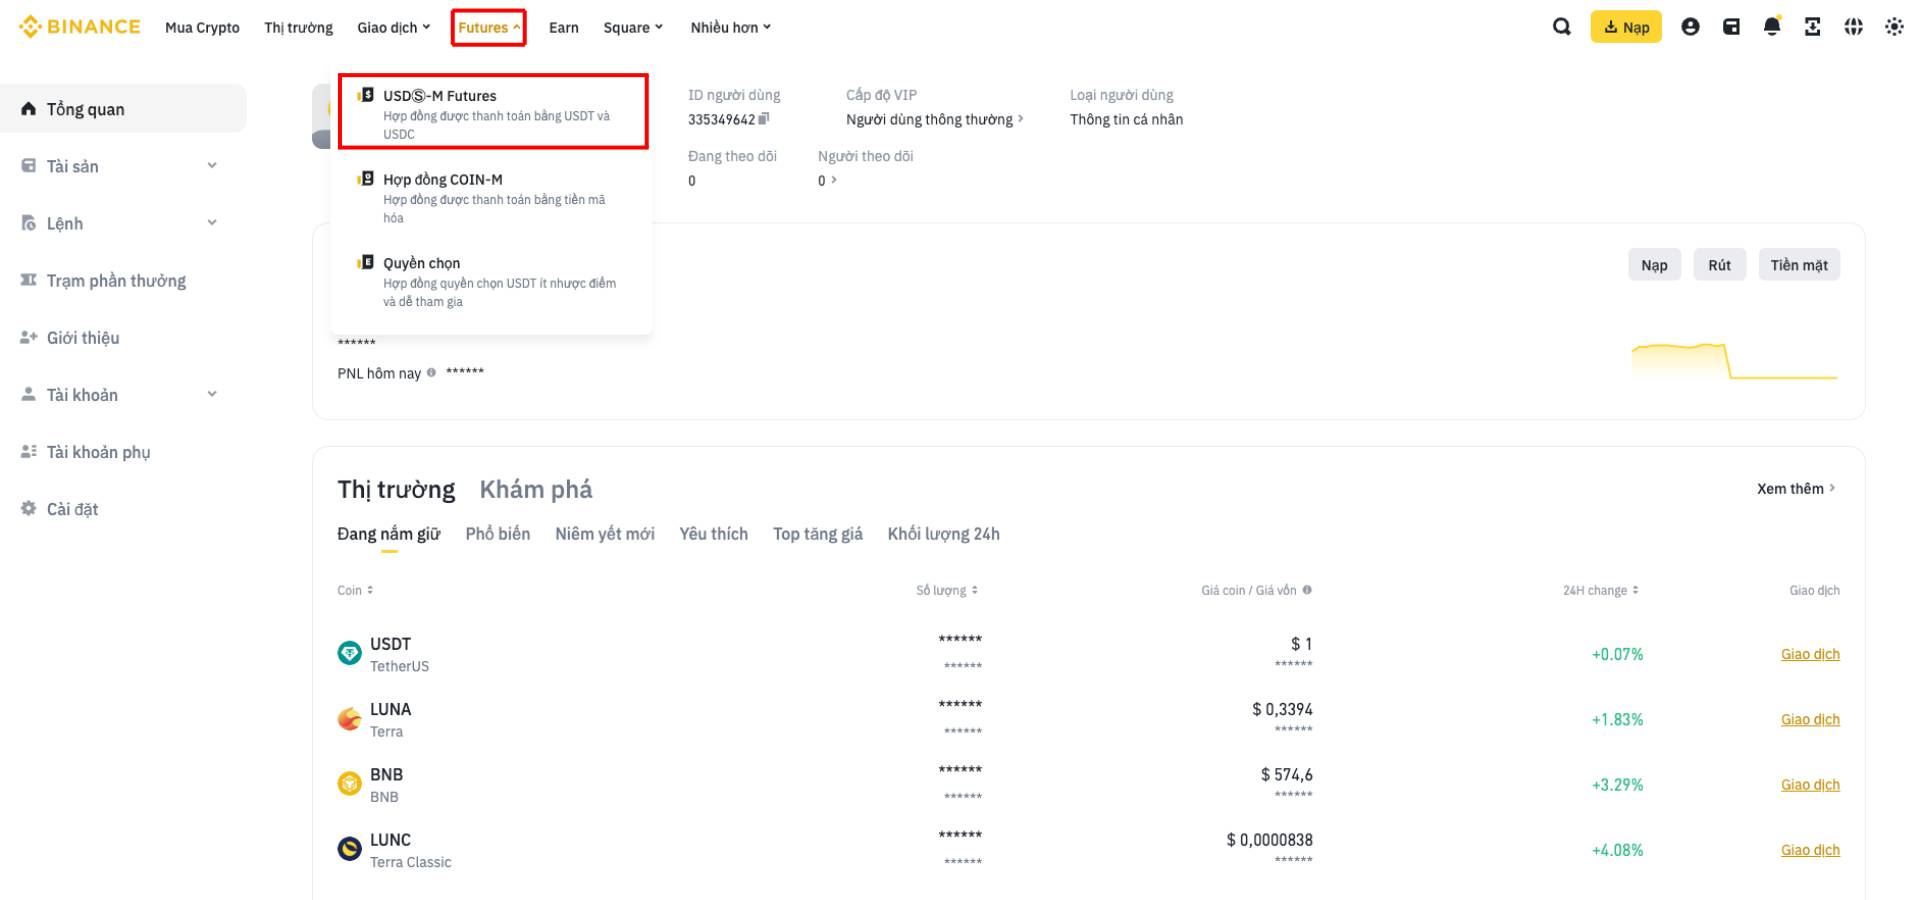The height and width of the screenshot is (900, 1920).
Task: Open Earn in top navigation
Action: pyautogui.click(x=564, y=27)
